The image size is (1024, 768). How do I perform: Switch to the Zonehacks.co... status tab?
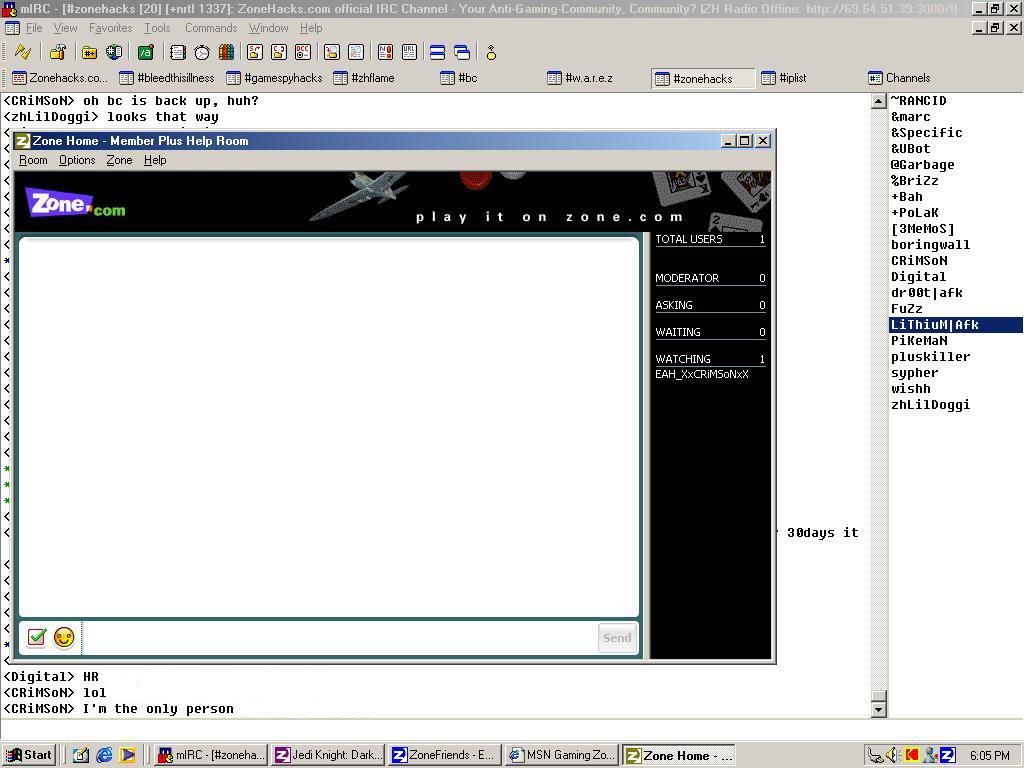pyautogui.click(x=60, y=78)
